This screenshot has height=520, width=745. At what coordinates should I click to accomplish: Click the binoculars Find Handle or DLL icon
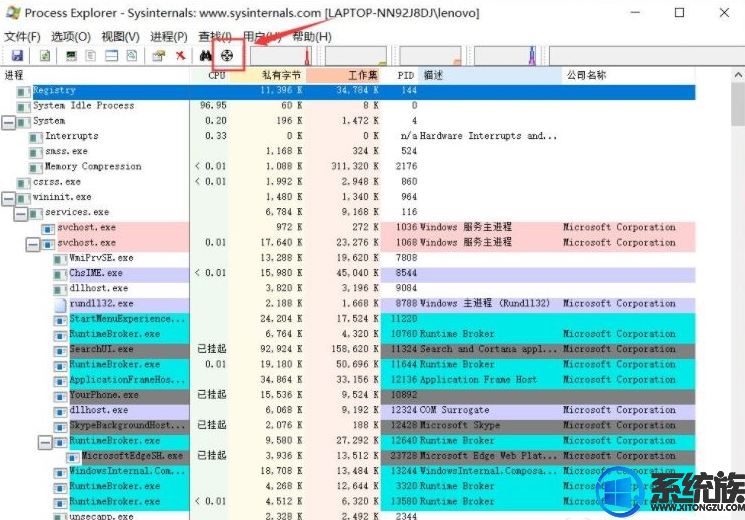[206, 56]
